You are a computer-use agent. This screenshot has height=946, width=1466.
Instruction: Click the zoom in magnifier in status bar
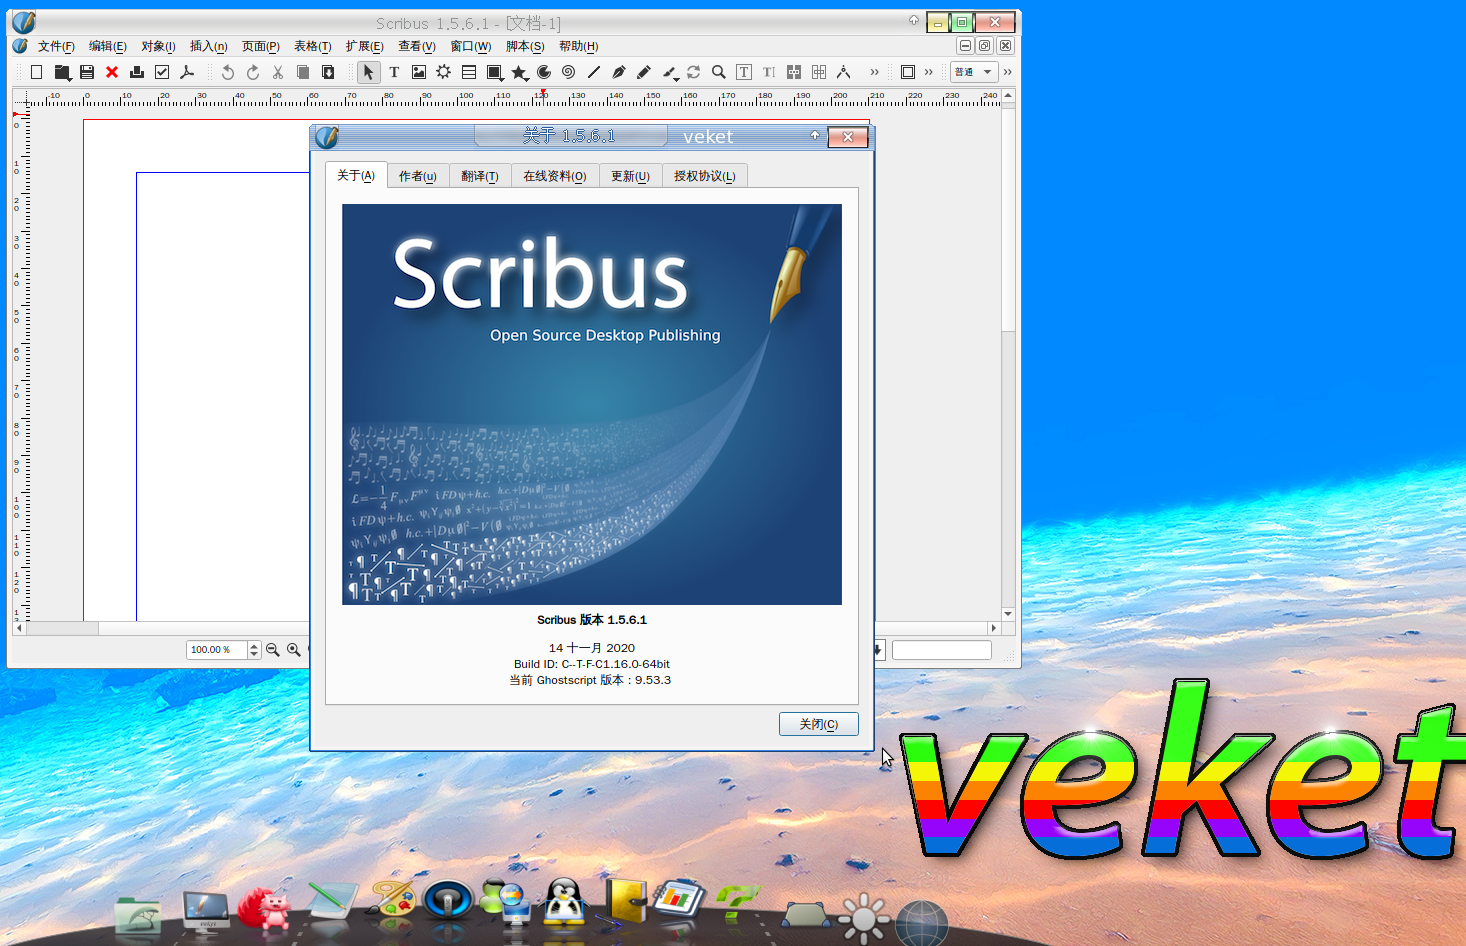(x=294, y=650)
